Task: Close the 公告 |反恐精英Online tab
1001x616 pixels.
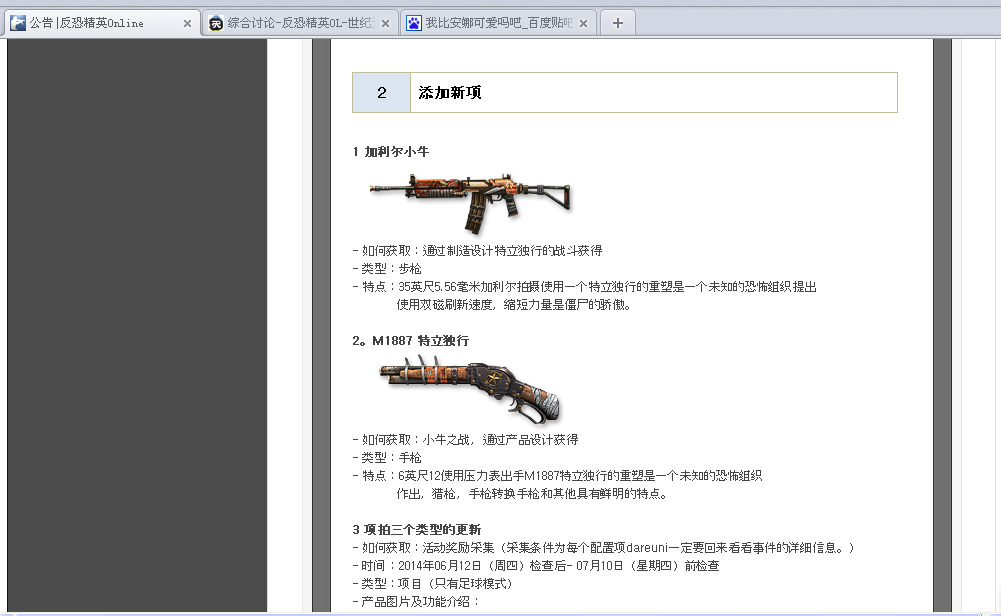Action: (187, 24)
